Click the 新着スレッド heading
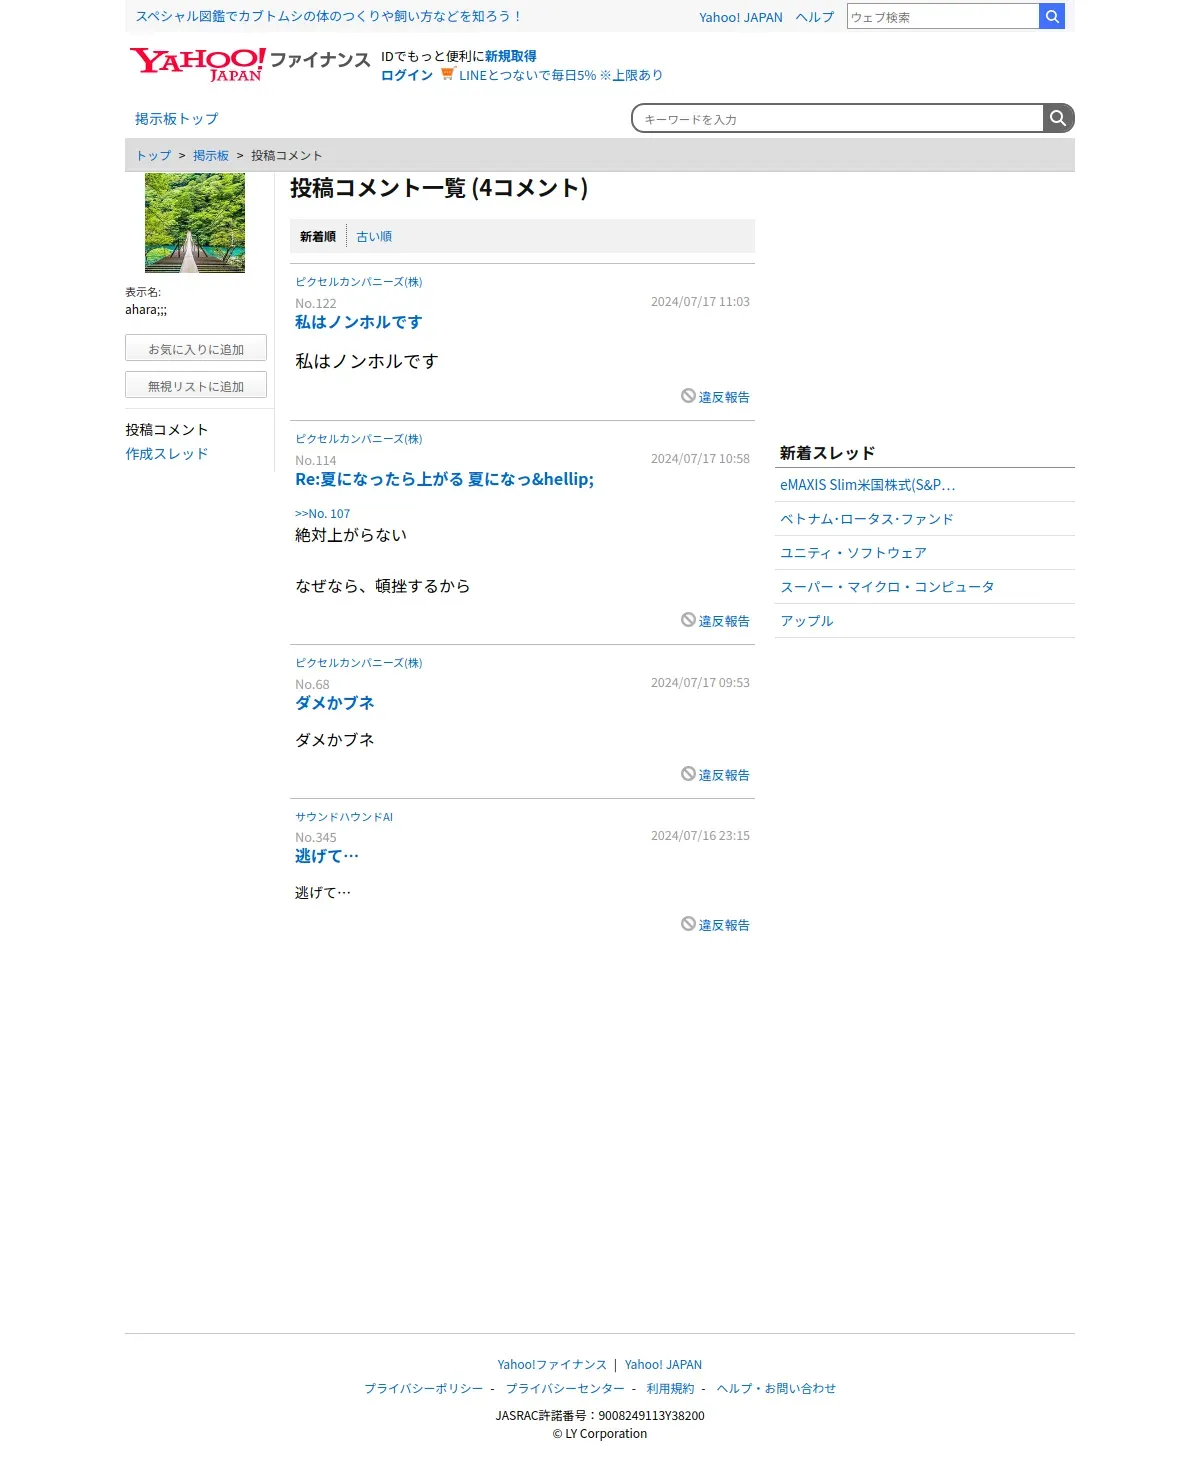The width and height of the screenshot is (1200, 1466). click(x=827, y=453)
